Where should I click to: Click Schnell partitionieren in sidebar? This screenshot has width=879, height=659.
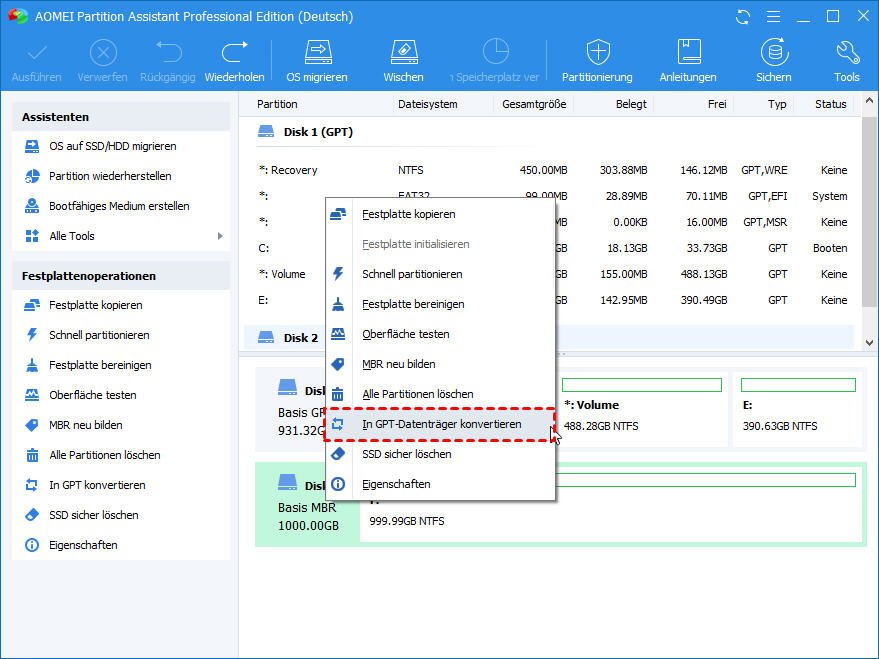[121, 335]
